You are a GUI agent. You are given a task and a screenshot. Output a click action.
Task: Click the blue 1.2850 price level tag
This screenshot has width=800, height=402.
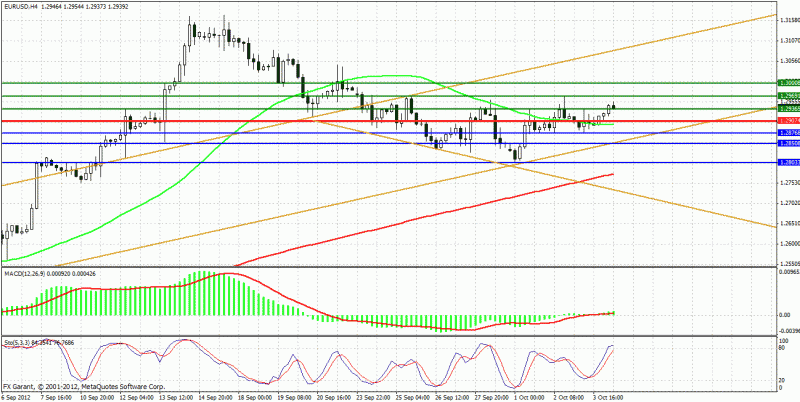click(788, 143)
